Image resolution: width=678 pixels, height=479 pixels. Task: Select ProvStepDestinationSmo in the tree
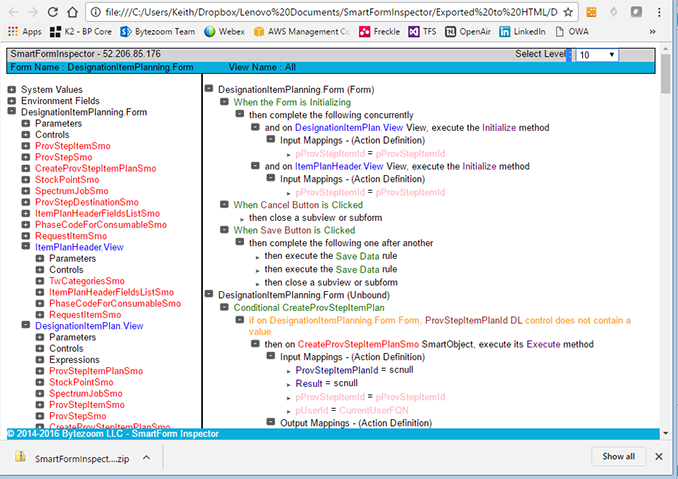87,202
